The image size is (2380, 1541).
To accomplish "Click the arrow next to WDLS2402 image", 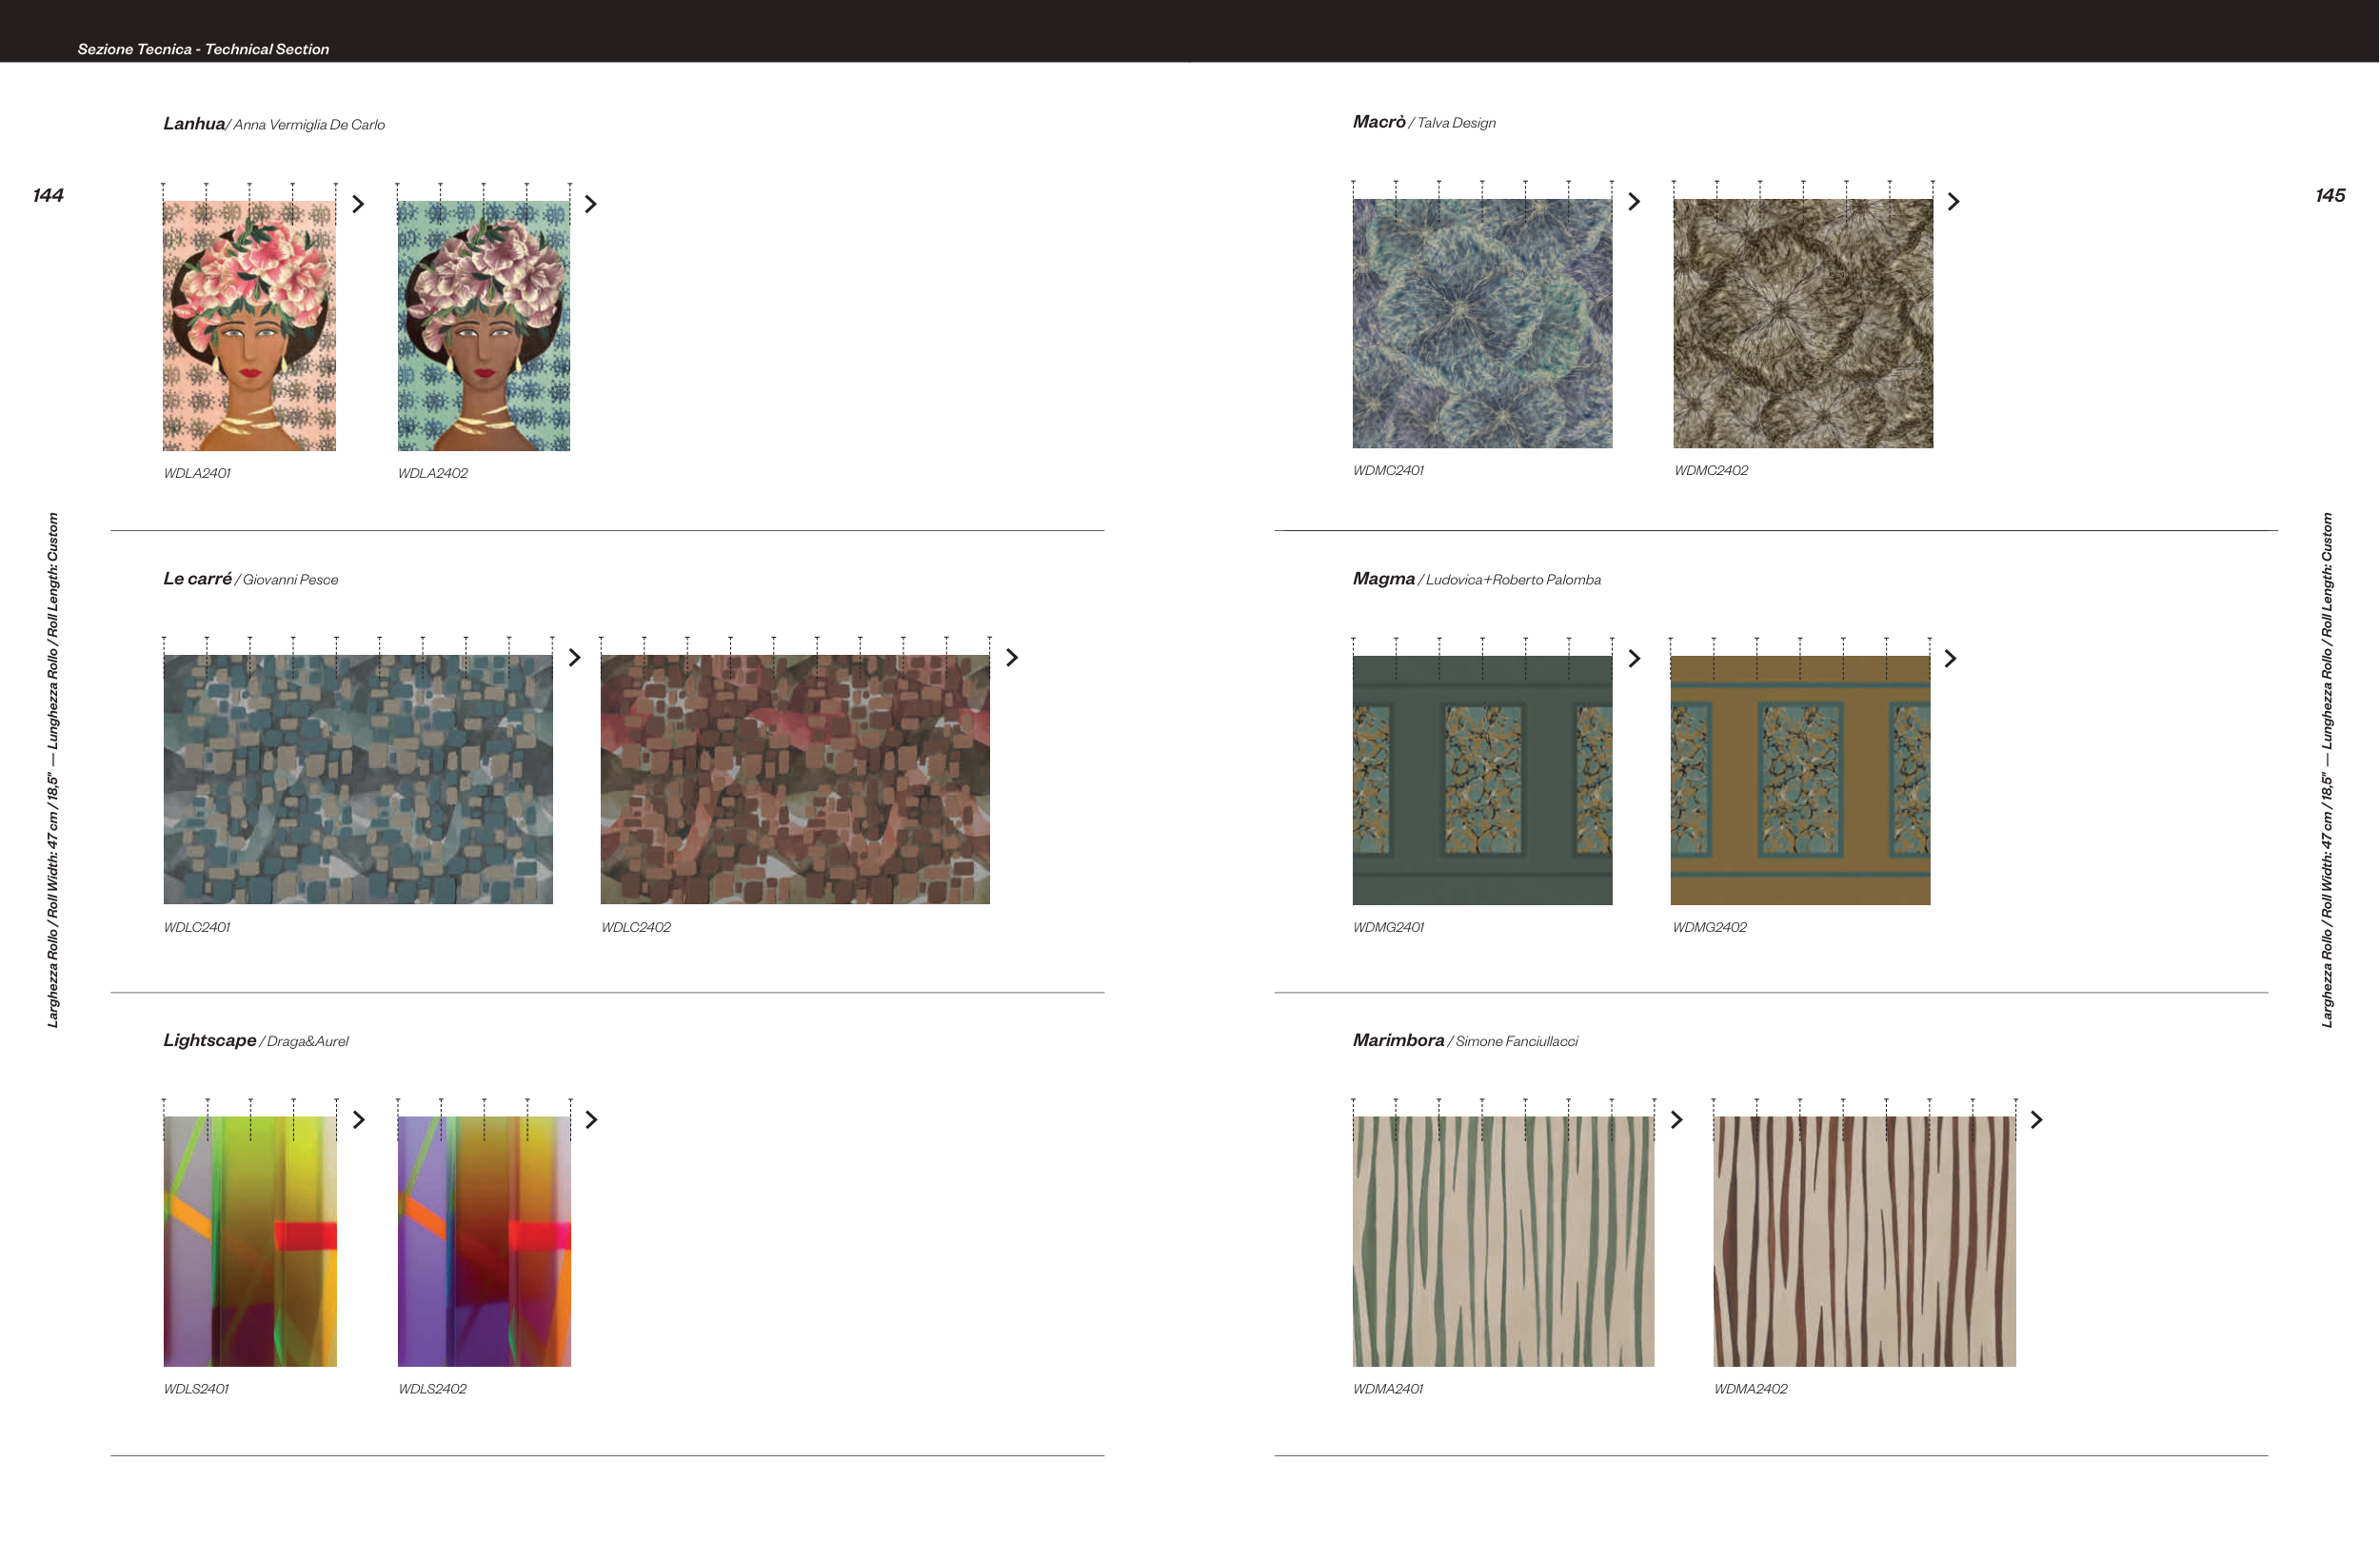I will (591, 1120).
